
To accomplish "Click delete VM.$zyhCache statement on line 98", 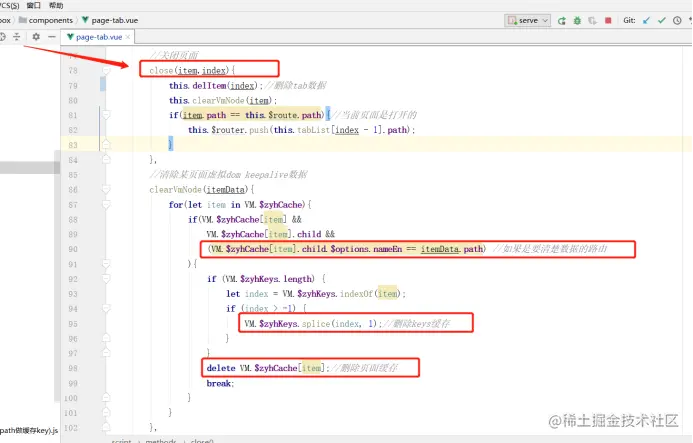I will 267,368.
